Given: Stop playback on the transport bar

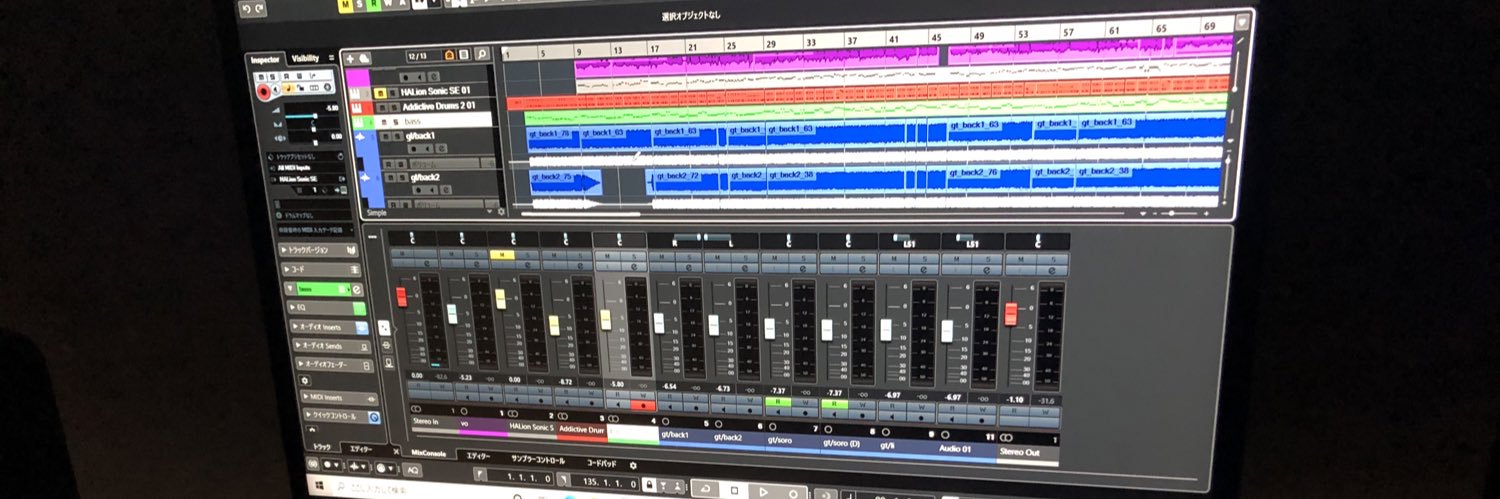Looking at the screenshot, I should click(x=735, y=491).
